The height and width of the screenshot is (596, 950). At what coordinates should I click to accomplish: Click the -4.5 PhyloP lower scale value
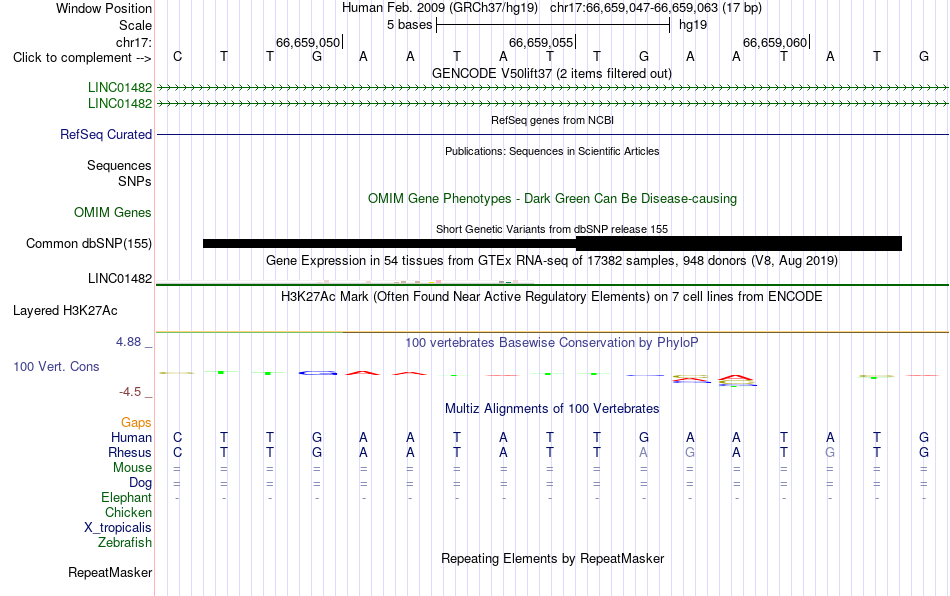click(130, 392)
